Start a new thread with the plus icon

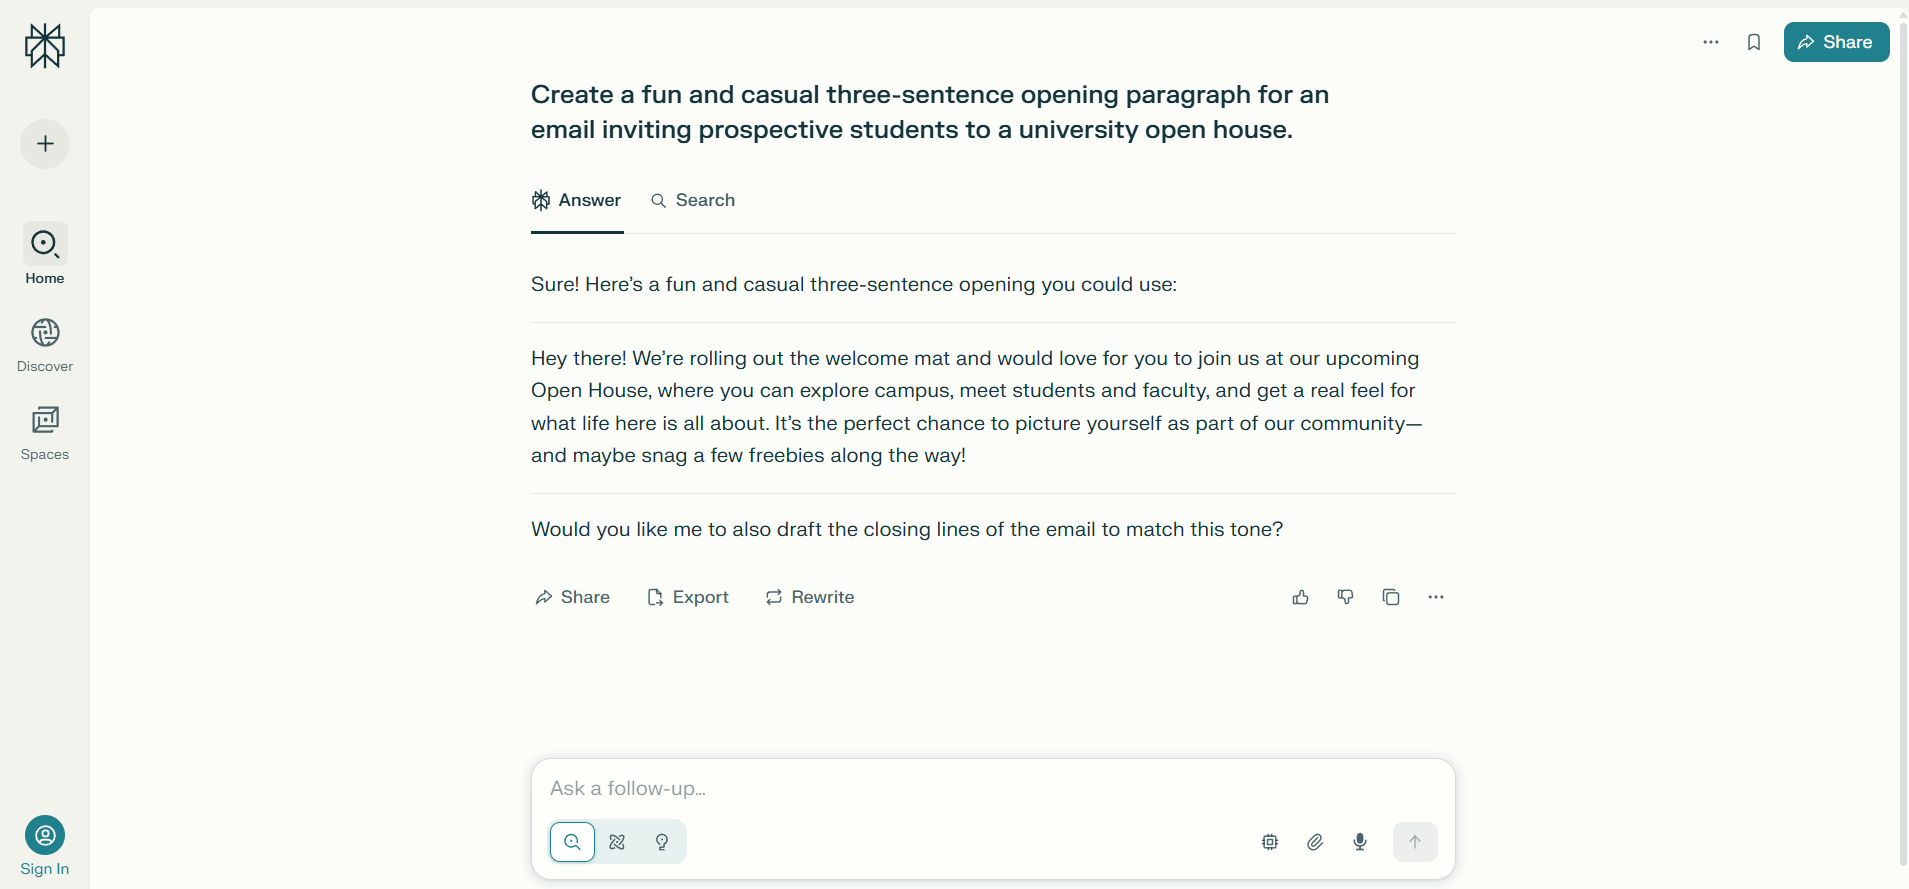[44, 144]
